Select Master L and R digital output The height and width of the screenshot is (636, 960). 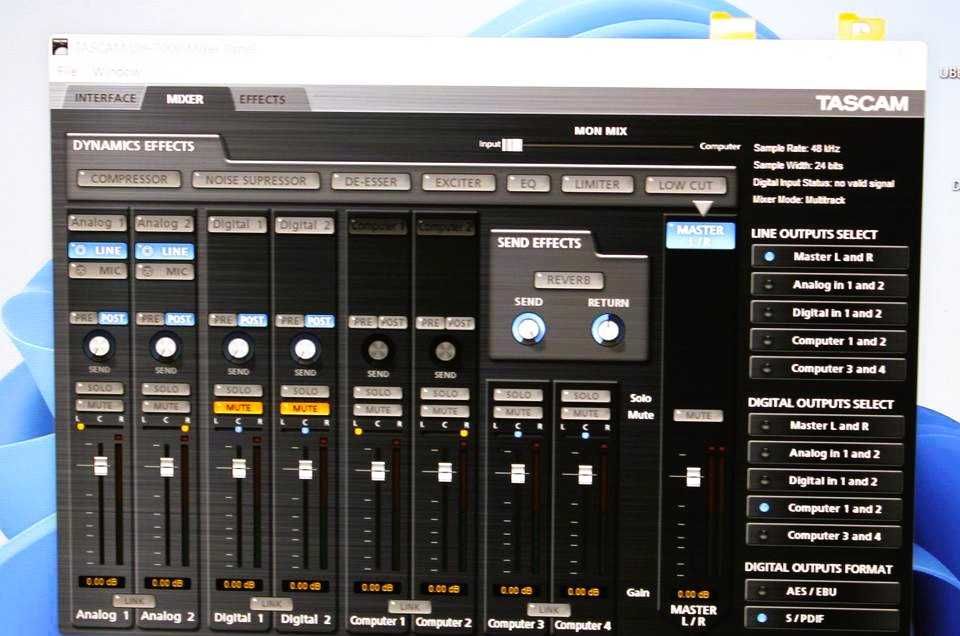click(x=826, y=425)
